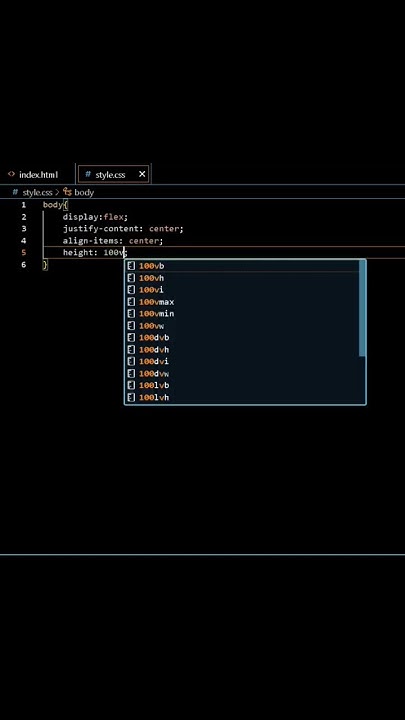Click the autocomplete list scrollbar thumb
The width and height of the screenshot is (405, 720).
click(362, 308)
